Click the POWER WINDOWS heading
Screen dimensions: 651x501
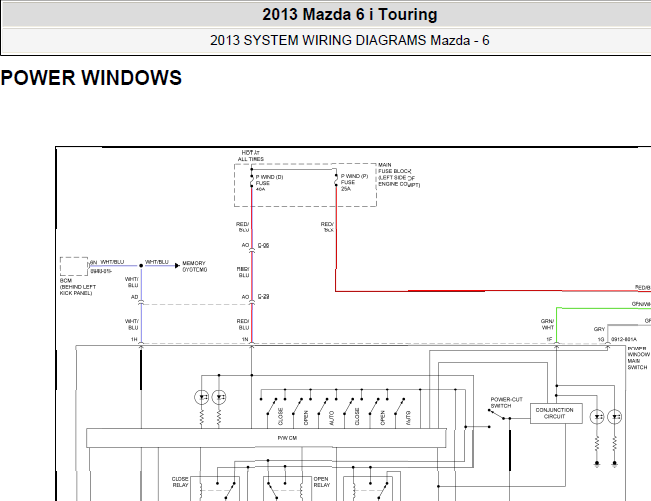pos(91,78)
